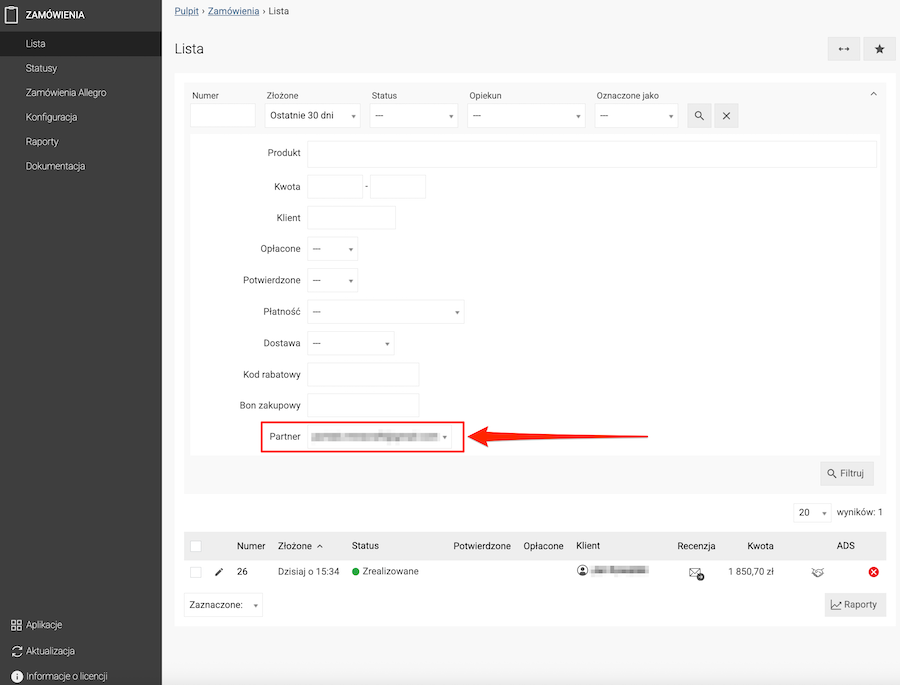Open the Zaznaczone bulk action dropdown

(223, 605)
